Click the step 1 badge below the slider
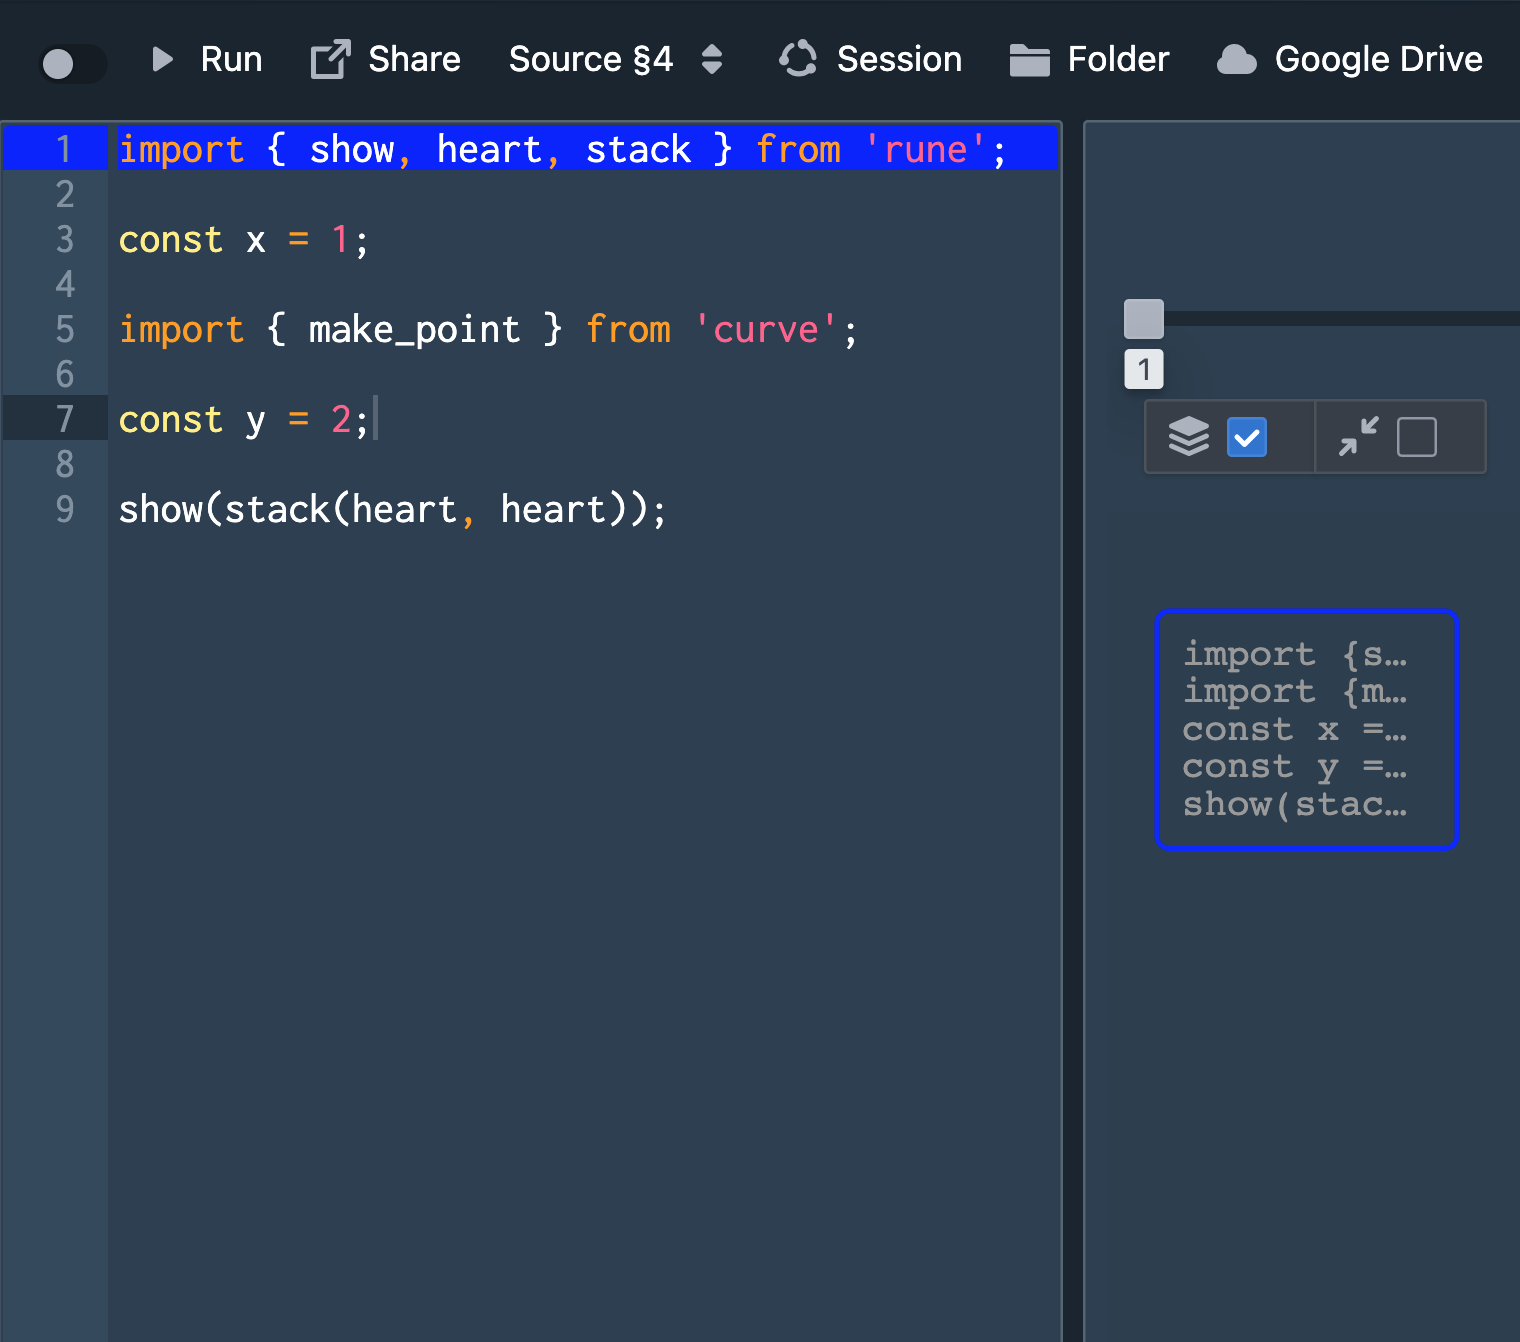Screen dimensions: 1520x1342 point(1143,369)
